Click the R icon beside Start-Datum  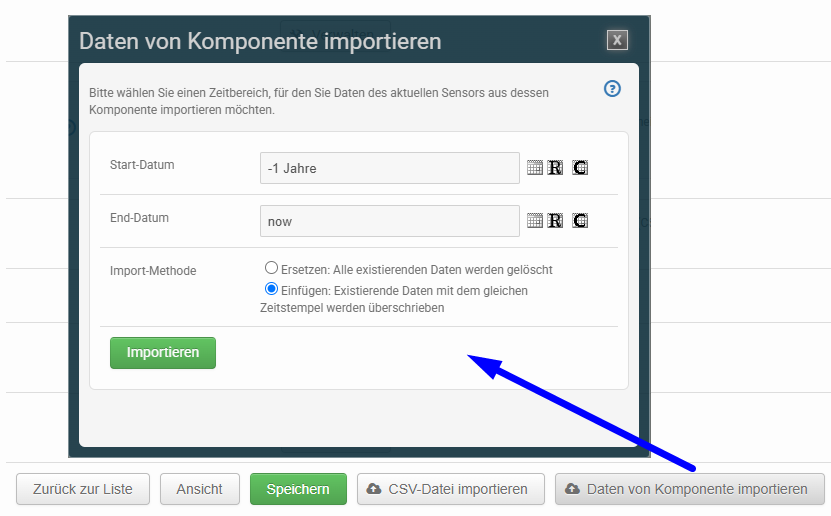tap(555, 168)
